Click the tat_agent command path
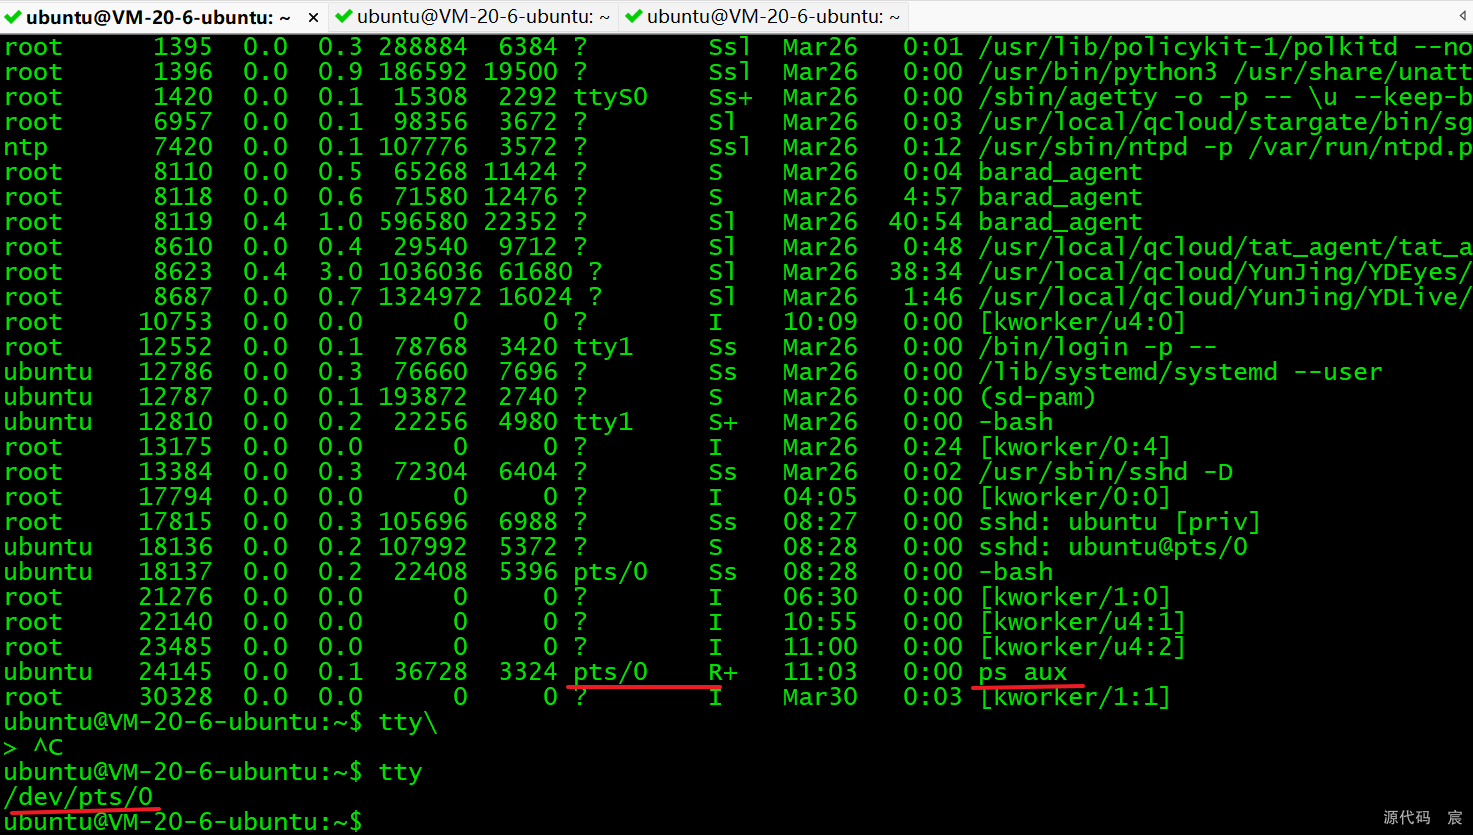 1225,247
